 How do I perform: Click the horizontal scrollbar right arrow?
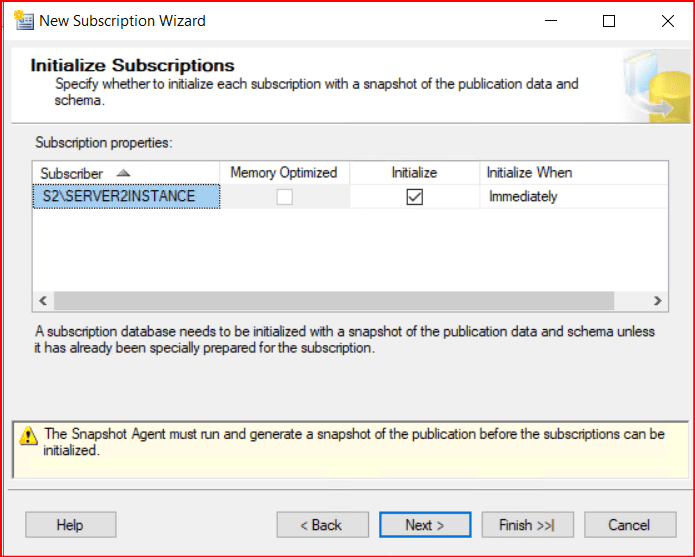[x=657, y=301]
